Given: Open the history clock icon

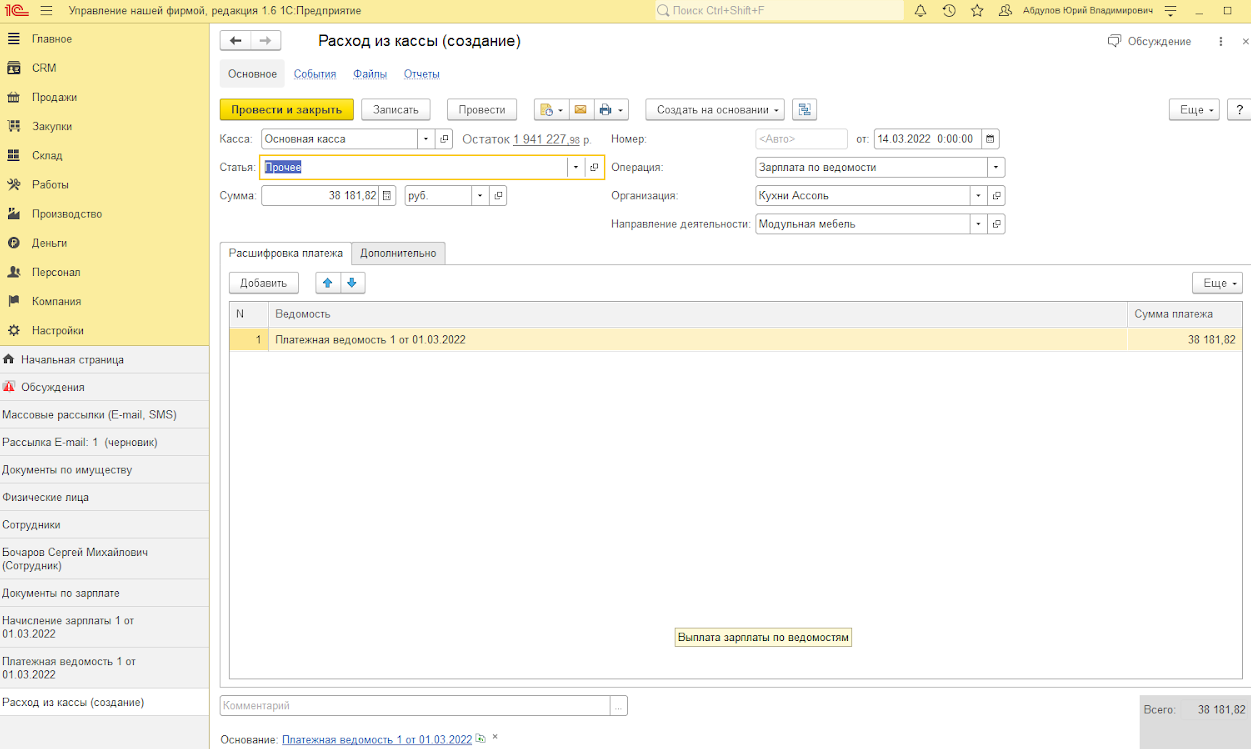Looking at the screenshot, I should point(948,11).
